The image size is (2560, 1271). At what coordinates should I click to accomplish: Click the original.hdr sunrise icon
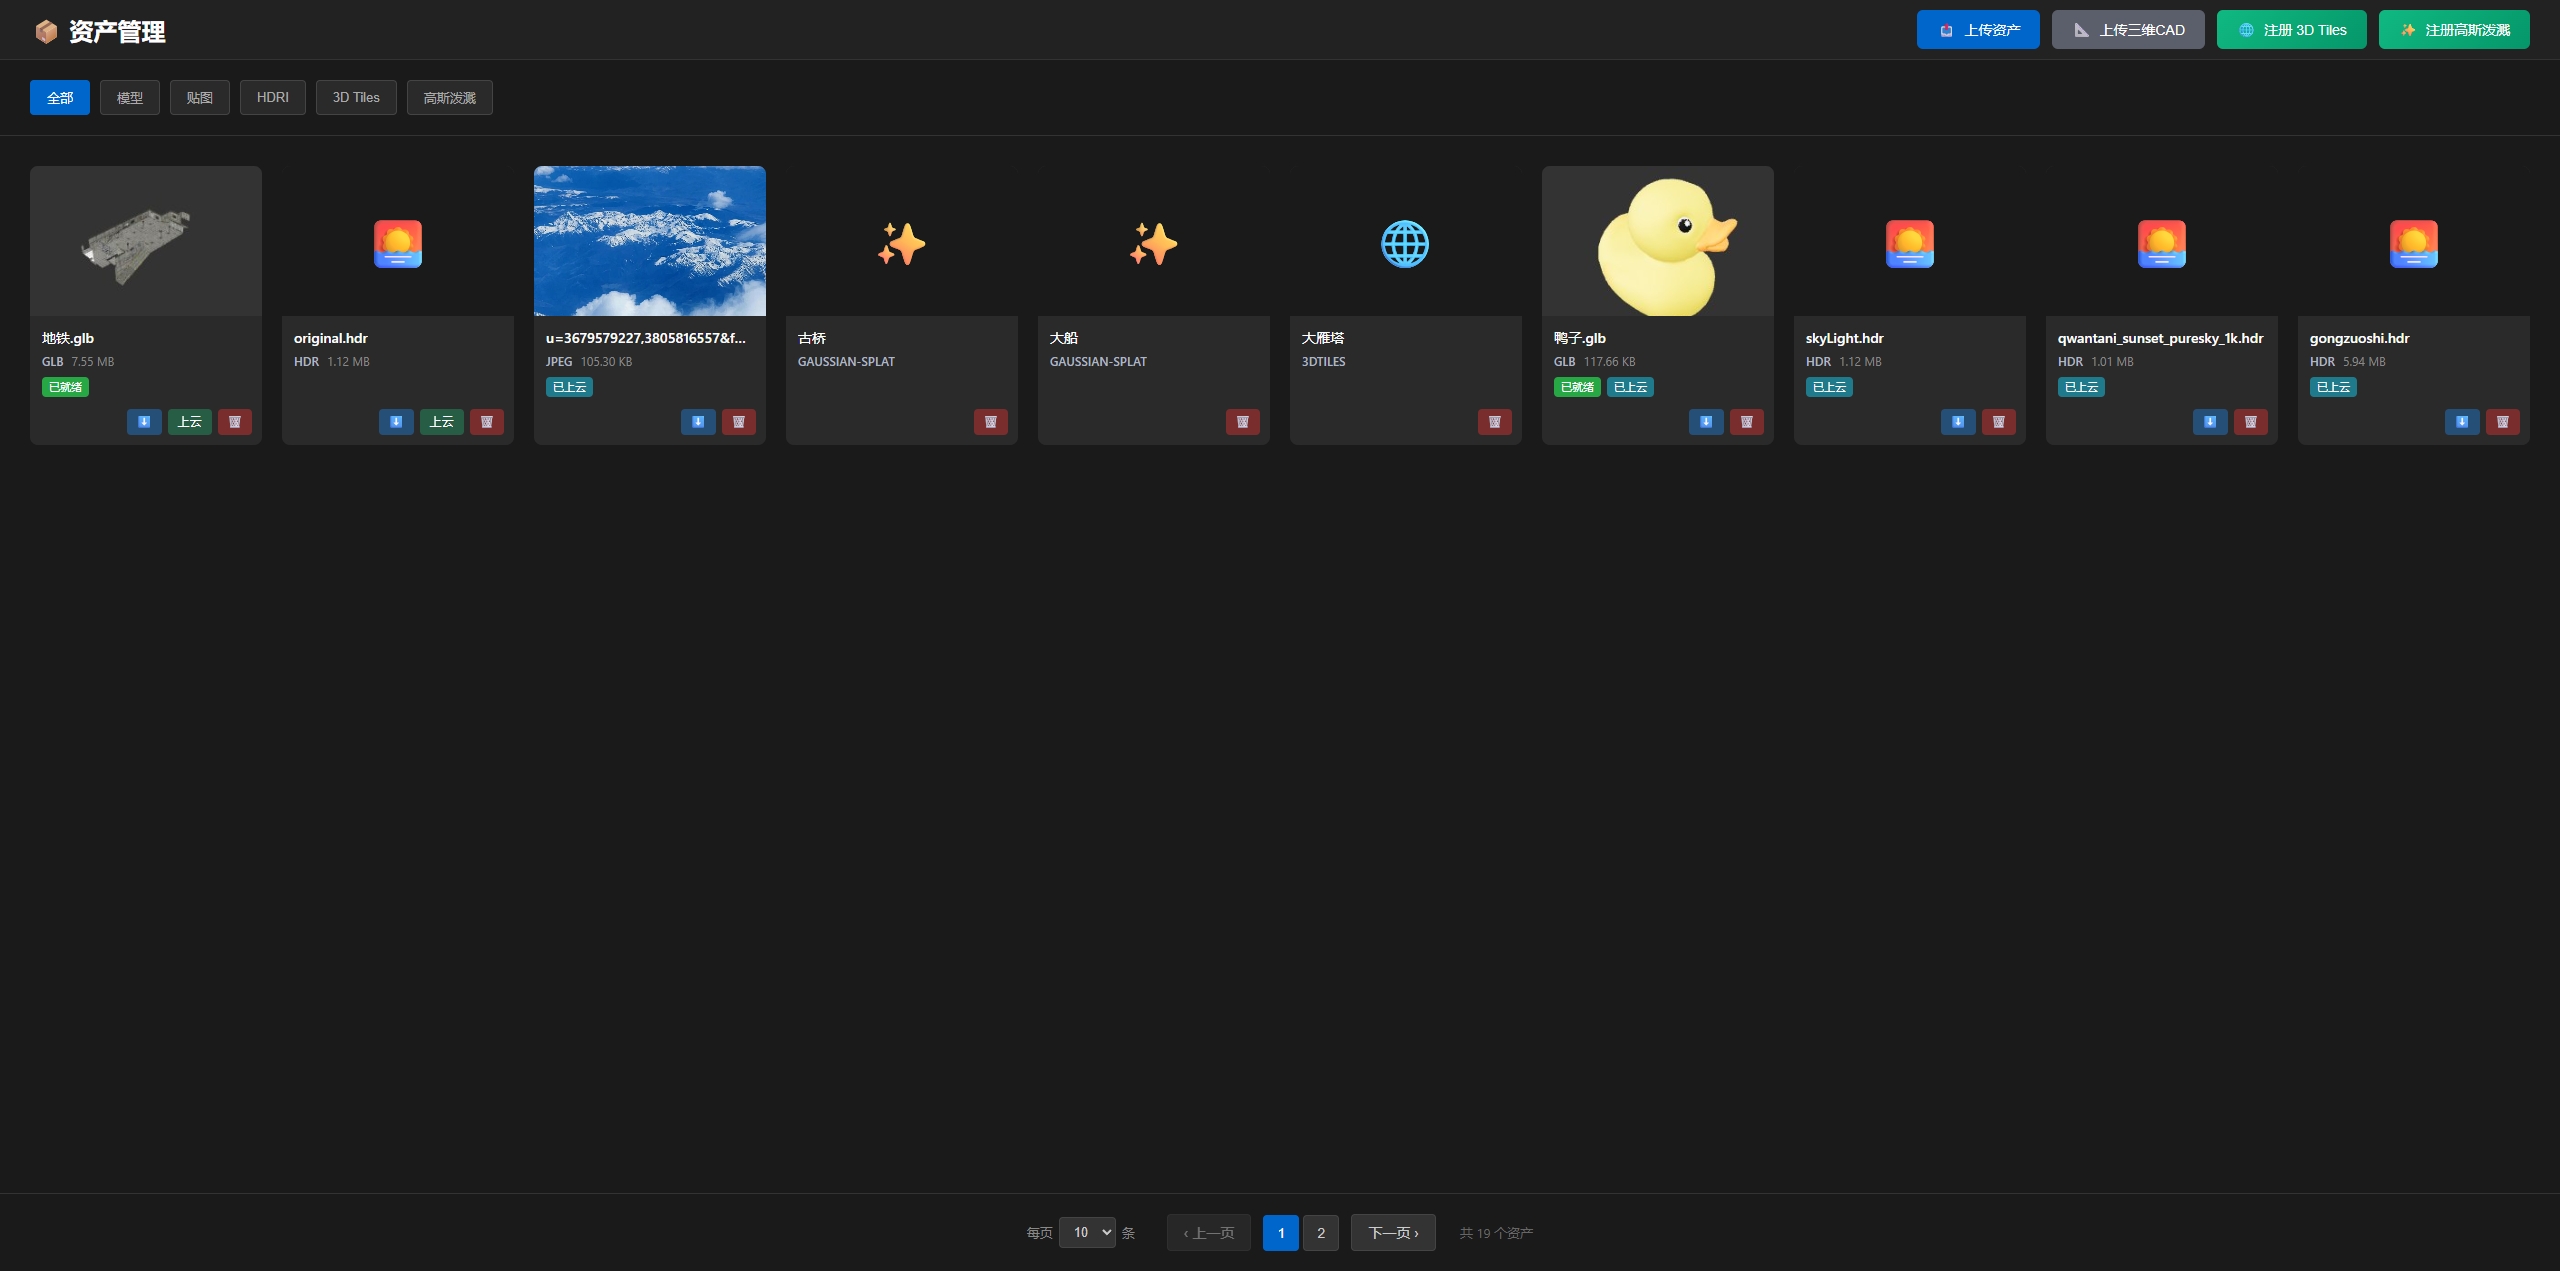click(398, 244)
